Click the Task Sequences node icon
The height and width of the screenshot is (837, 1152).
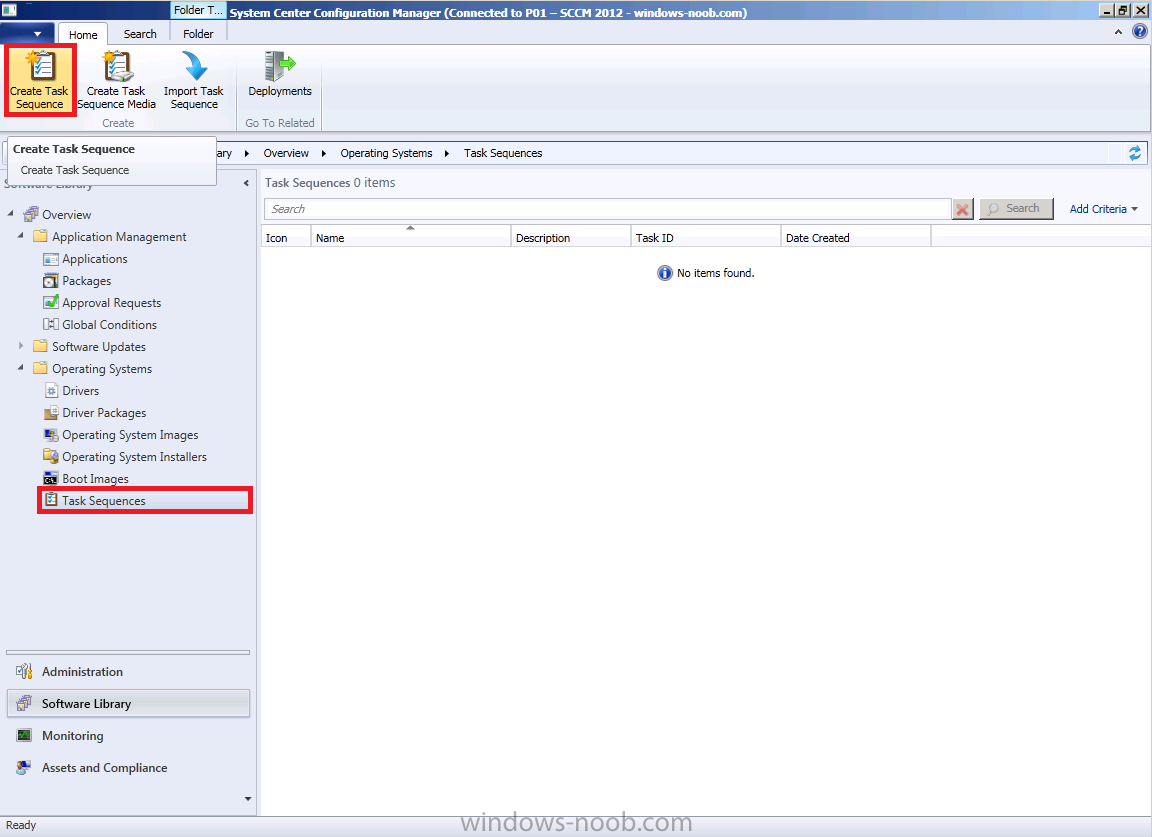tap(51, 500)
